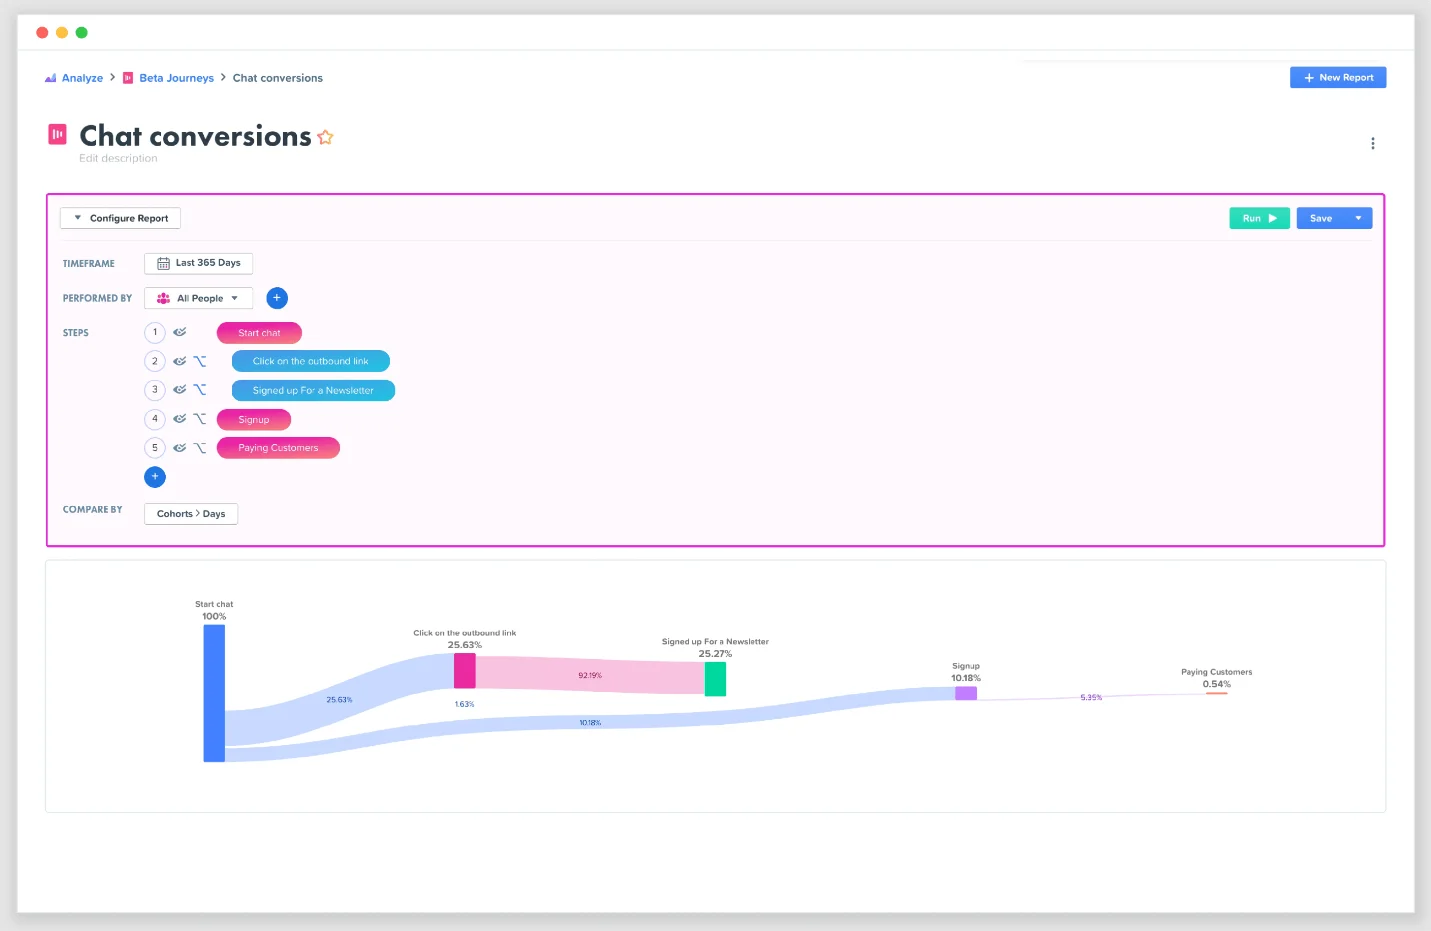
Task: Open the three-dot options menu
Action: tap(1372, 144)
